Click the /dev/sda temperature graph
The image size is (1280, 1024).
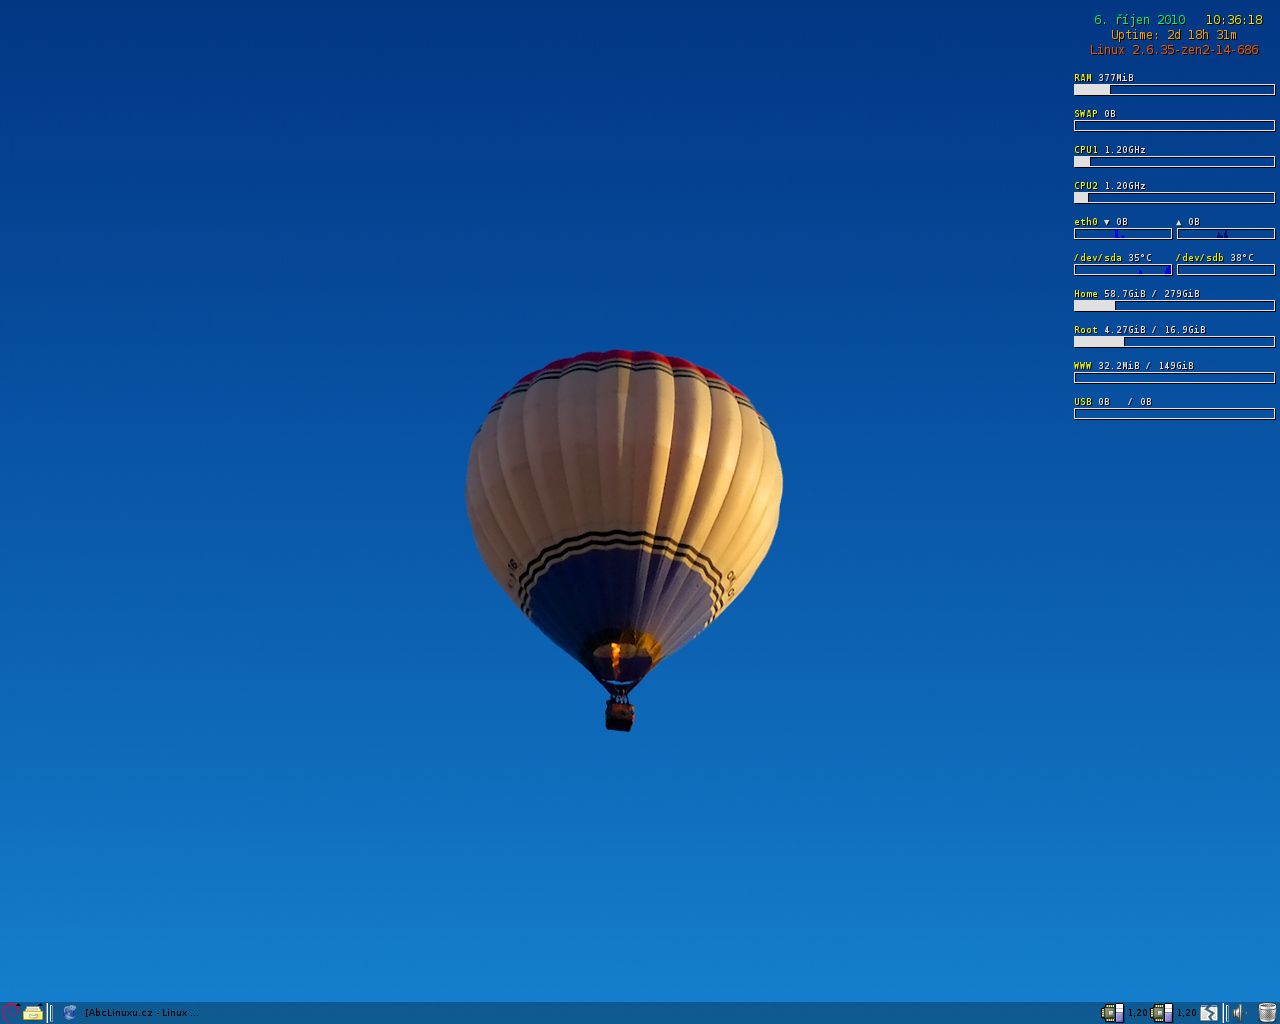coord(1122,270)
